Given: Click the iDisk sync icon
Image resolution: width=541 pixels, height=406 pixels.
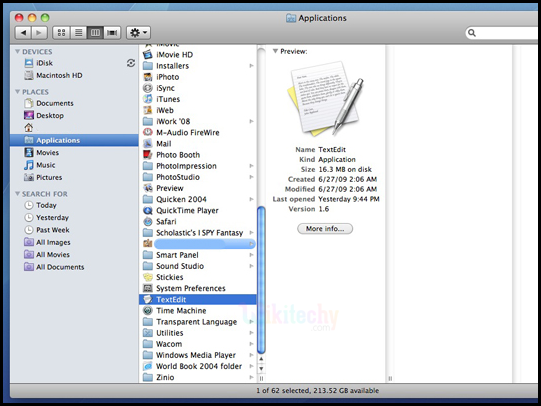Looking at the screenshot, I should (x=131, y=63).
